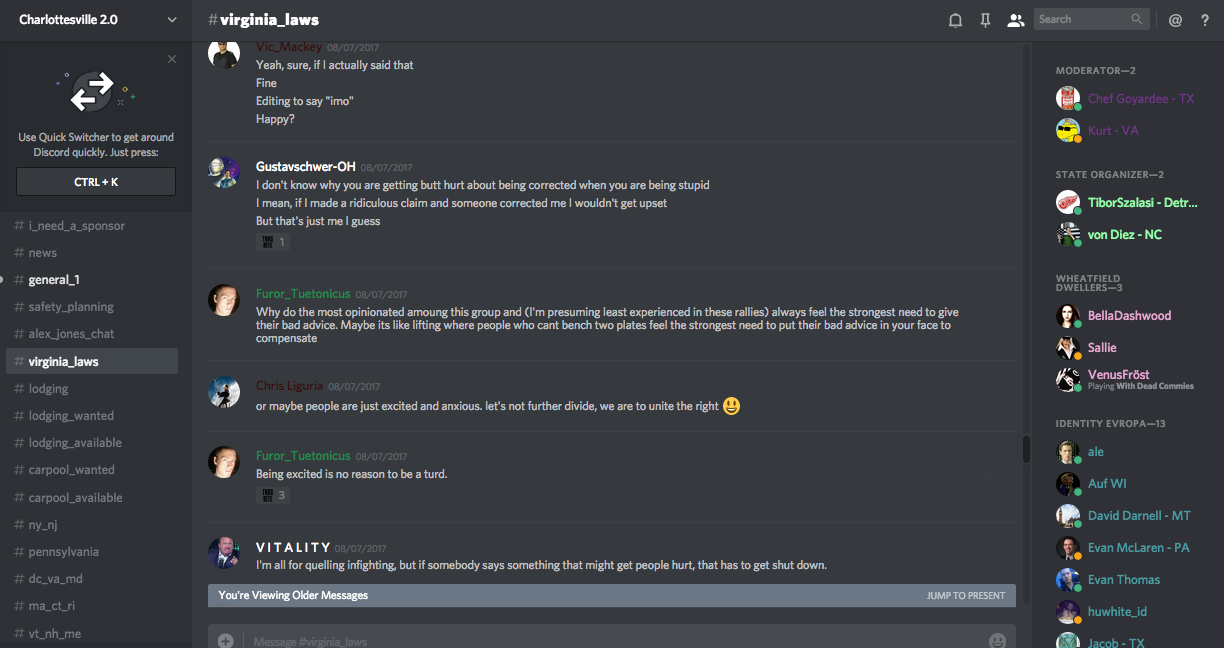Screen dimensions: 1224x648
Task: Click the attach file plus button
Action: pos(226,640)
